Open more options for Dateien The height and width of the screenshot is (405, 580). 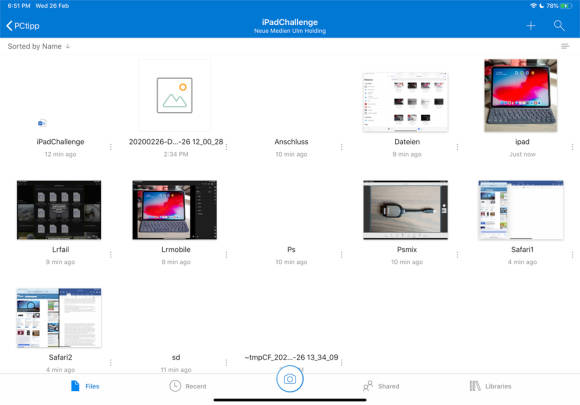457,147
